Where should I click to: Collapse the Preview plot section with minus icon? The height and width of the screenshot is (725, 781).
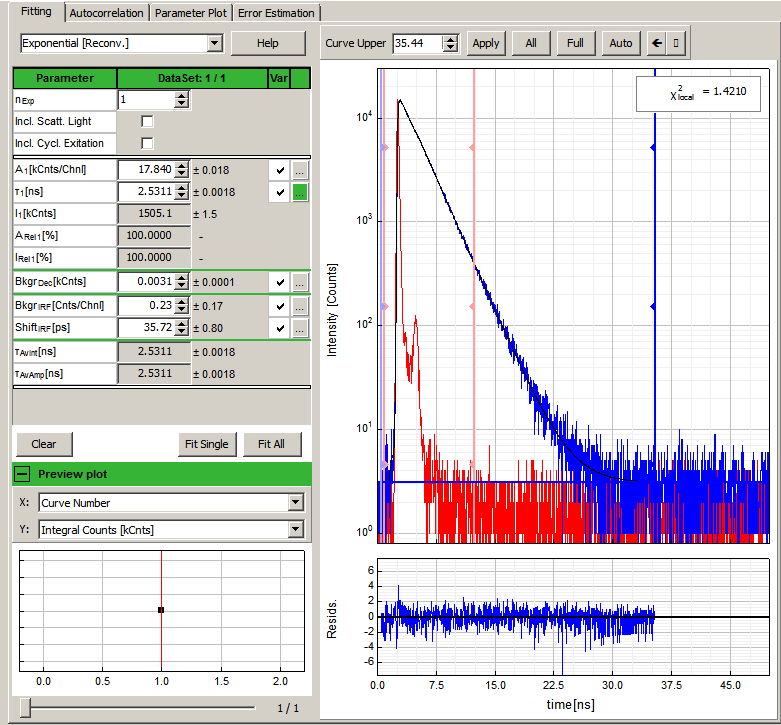23,474
